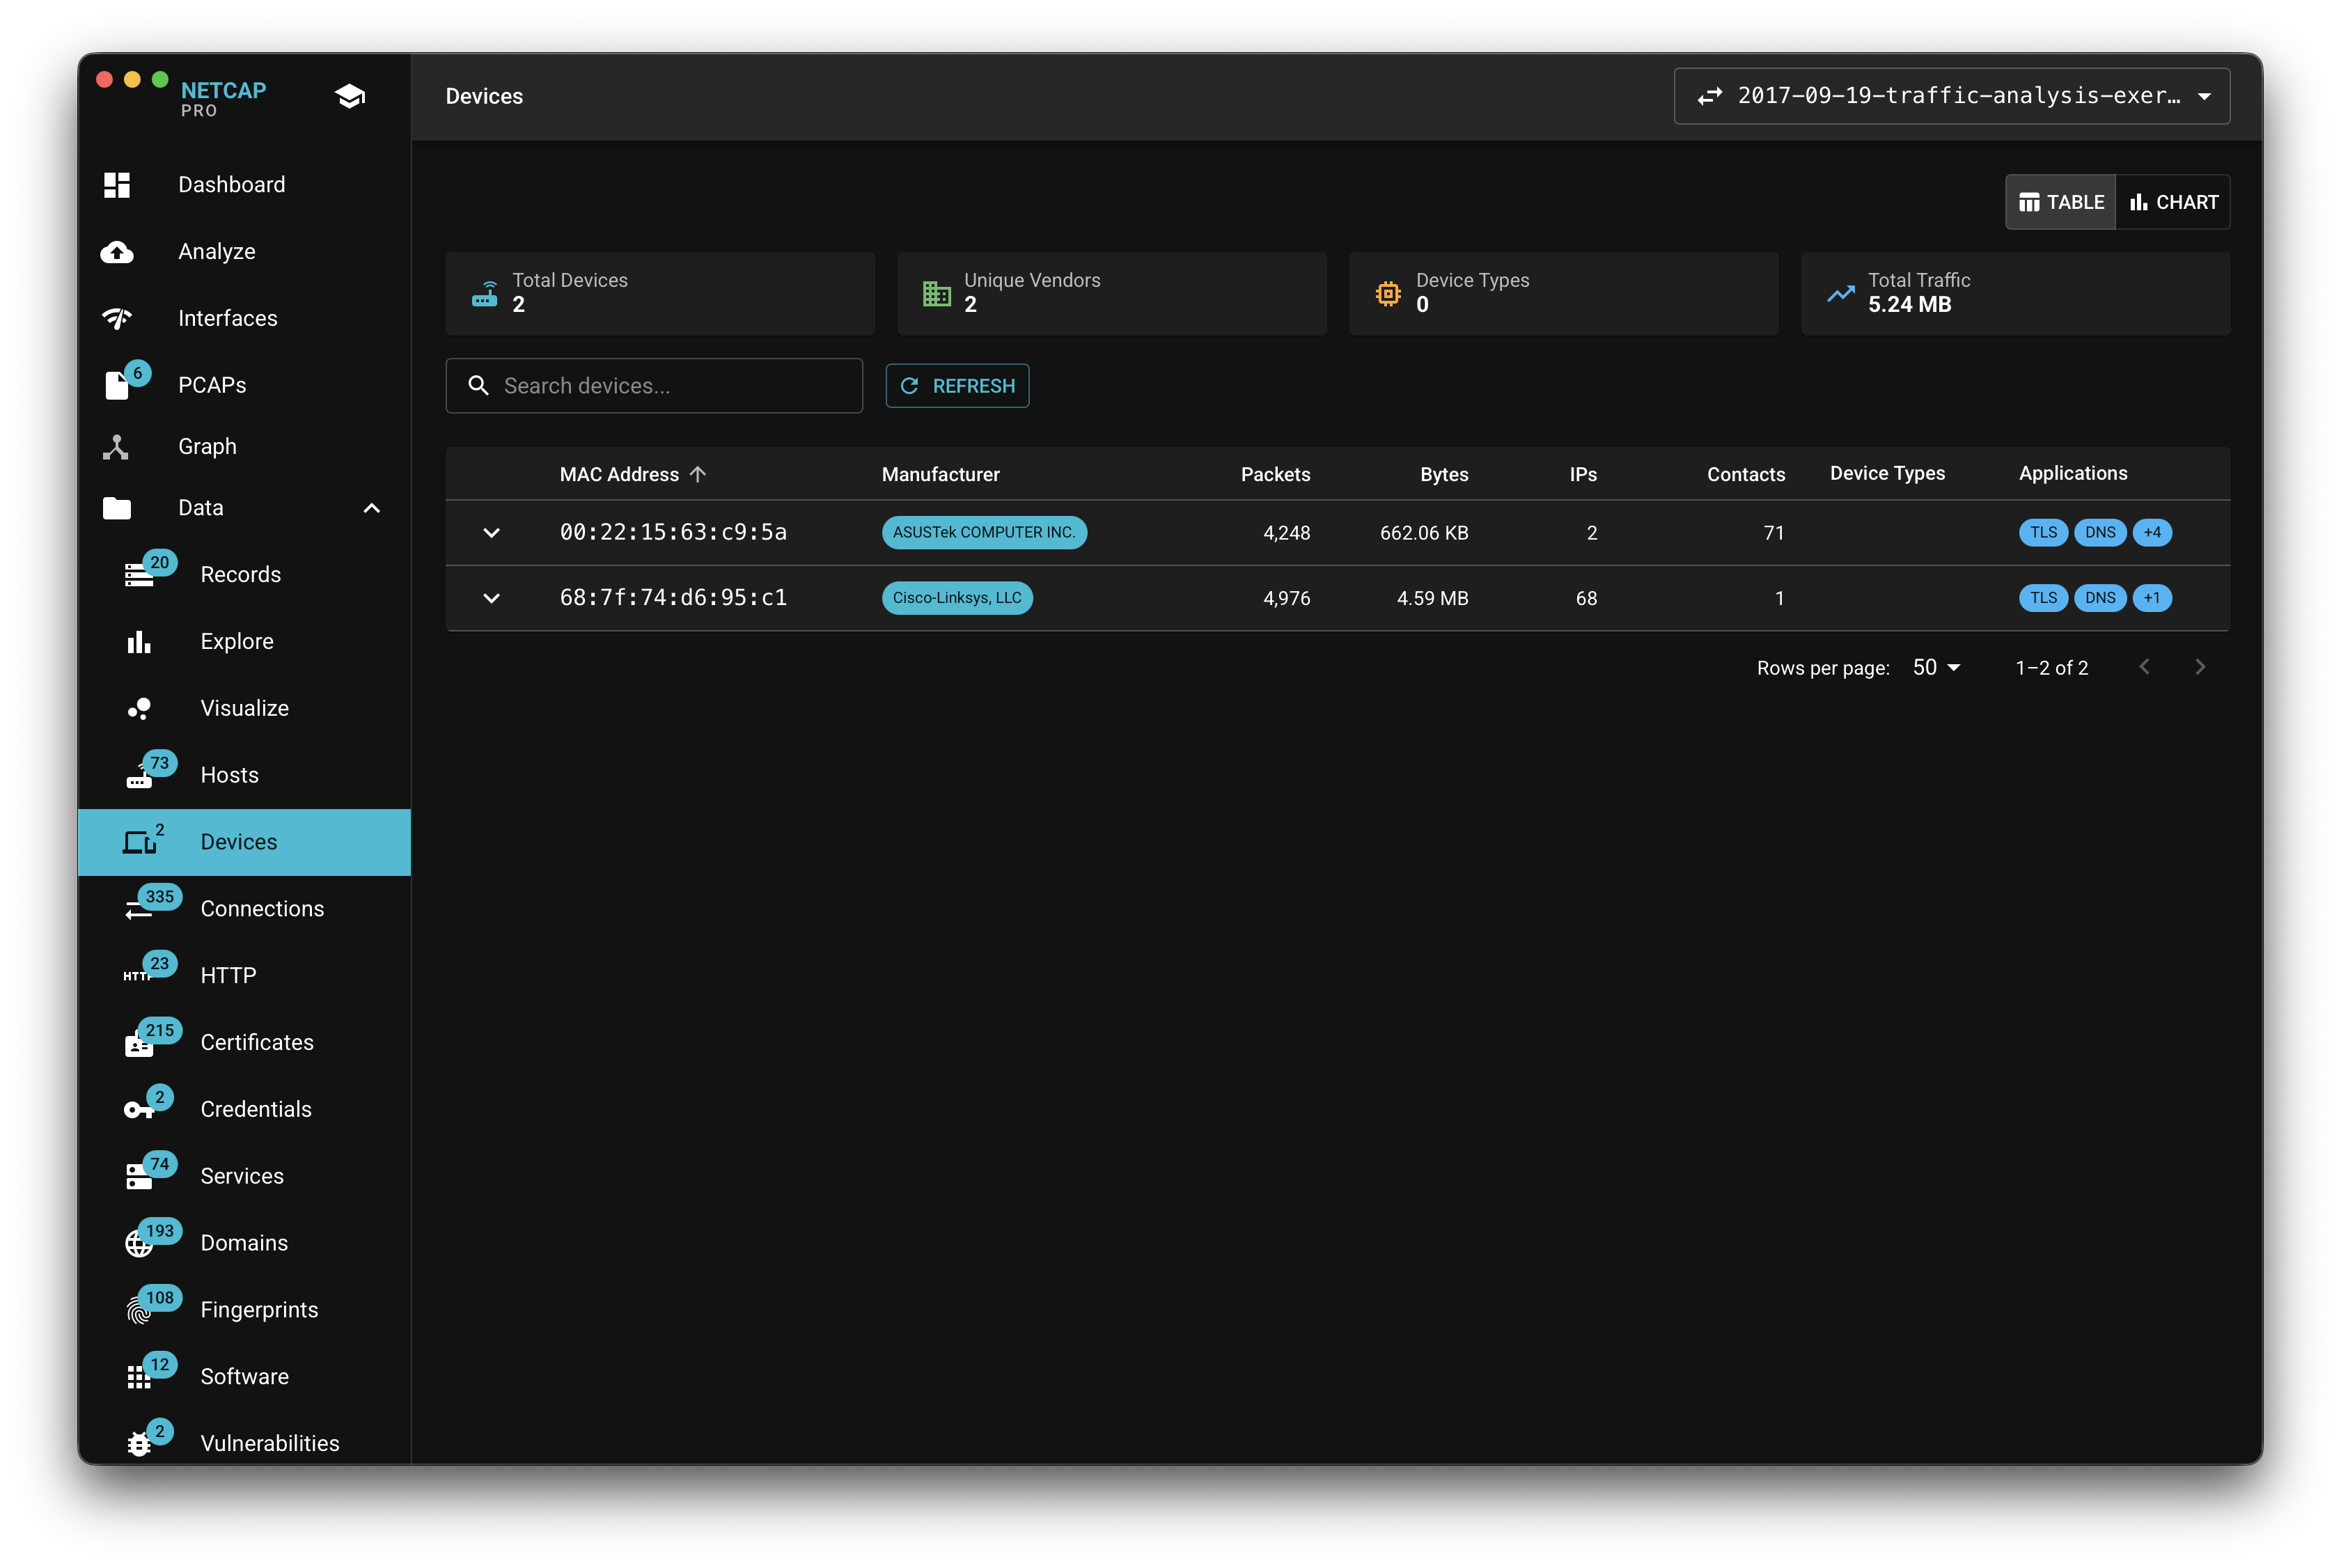Image resolution: width=2341 pixels, height=1568 pixels.
Task: Click the Data folder icon
Action: point(117,508)
